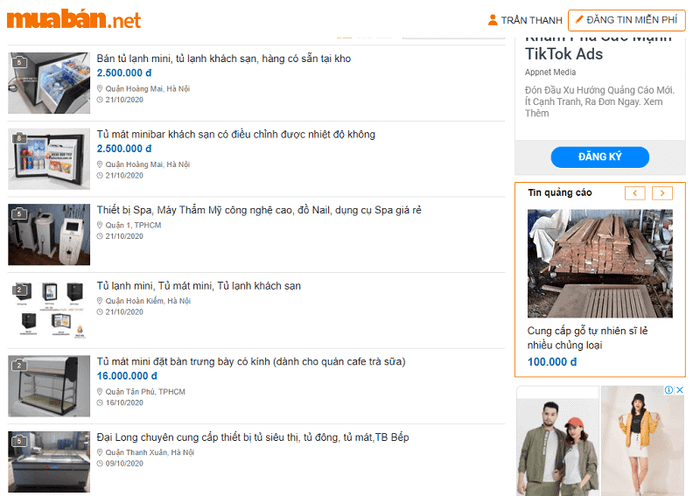Image resolution: width=700 pixels, height=496 pixels.
Task: Click the ad info icon on fashion ad
Action: (669, 390)
